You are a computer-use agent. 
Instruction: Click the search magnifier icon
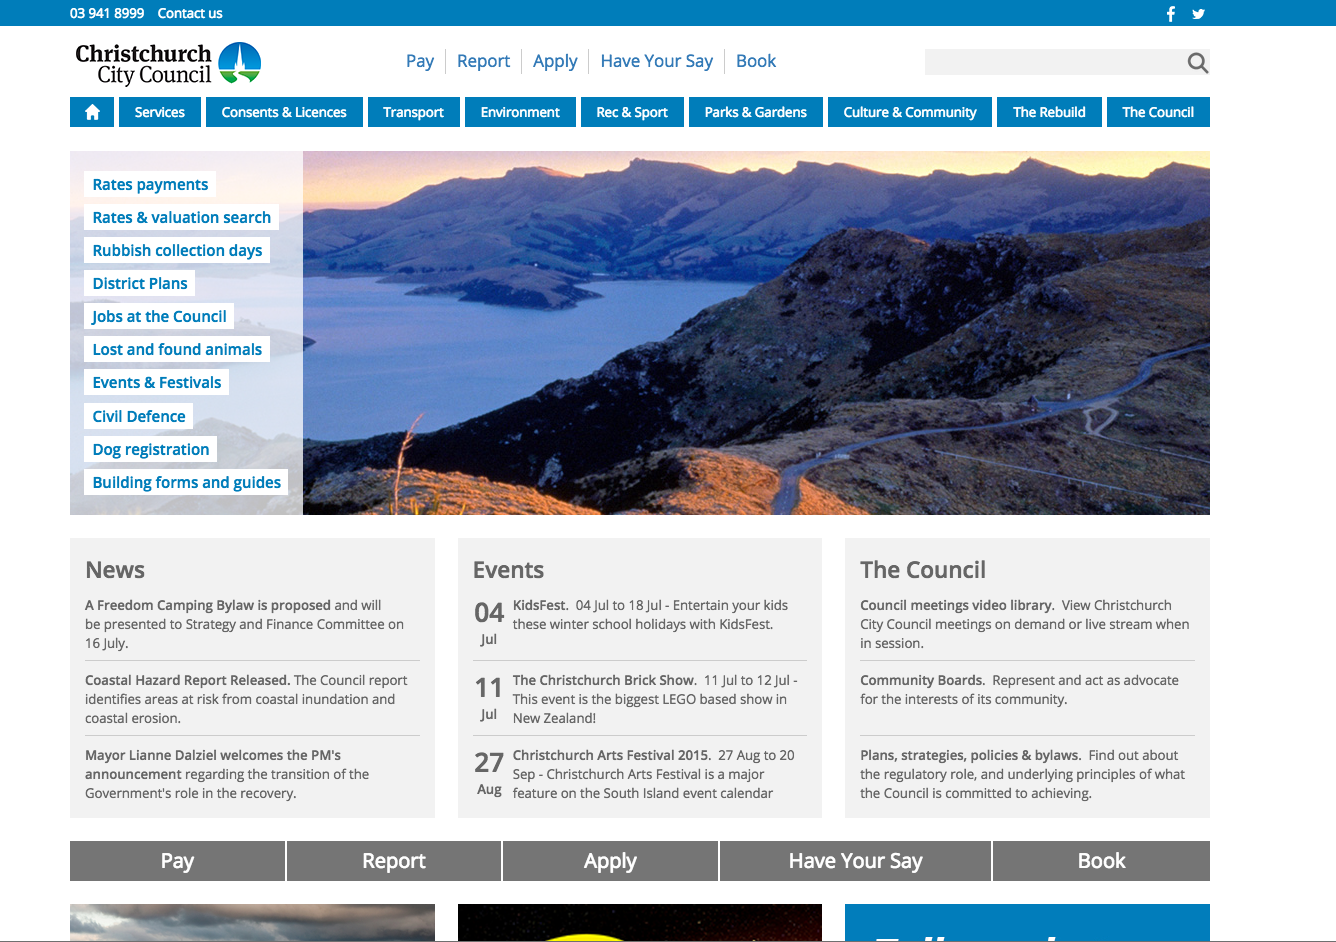(1197, 63)
